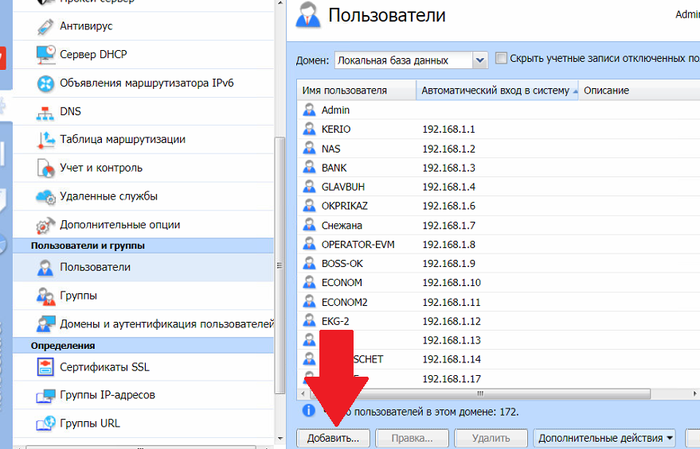
Task: Click IP address 192.168.1.14
Action: [x=451, y=359]
